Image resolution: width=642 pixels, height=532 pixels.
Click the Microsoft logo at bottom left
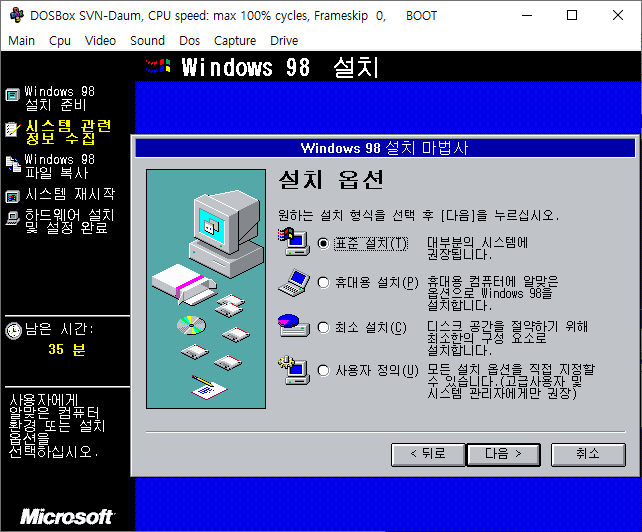click(x=68, y=517)
